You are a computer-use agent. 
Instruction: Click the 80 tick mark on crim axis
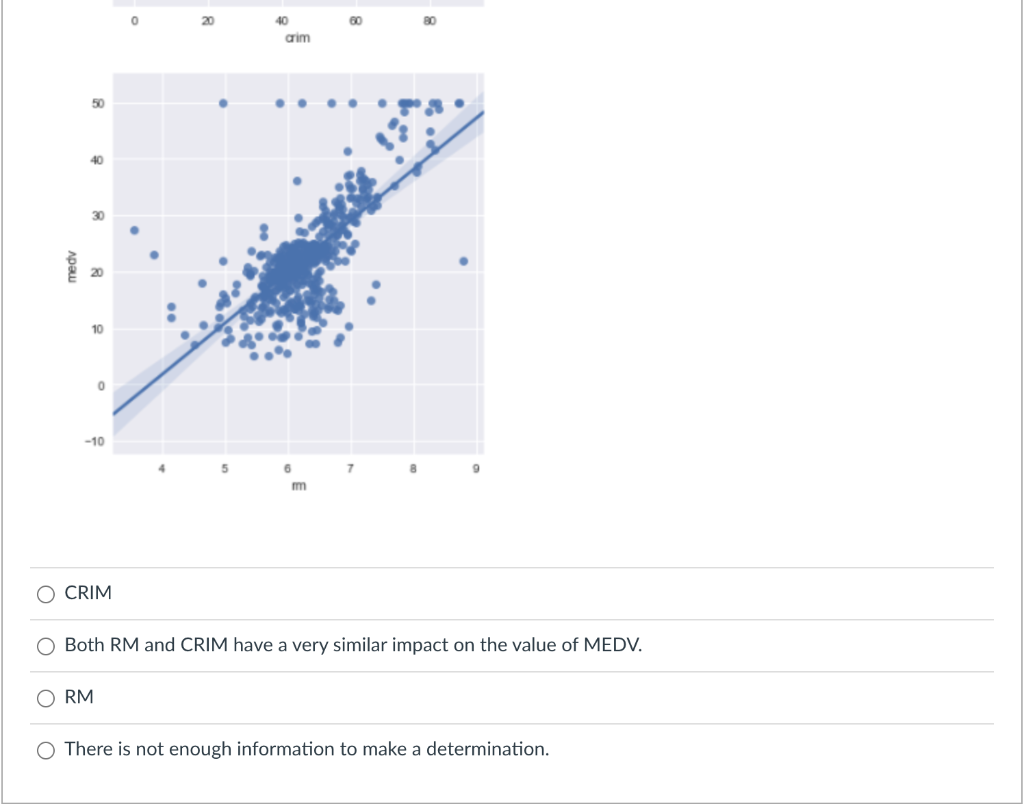click(x=430, y=21)
